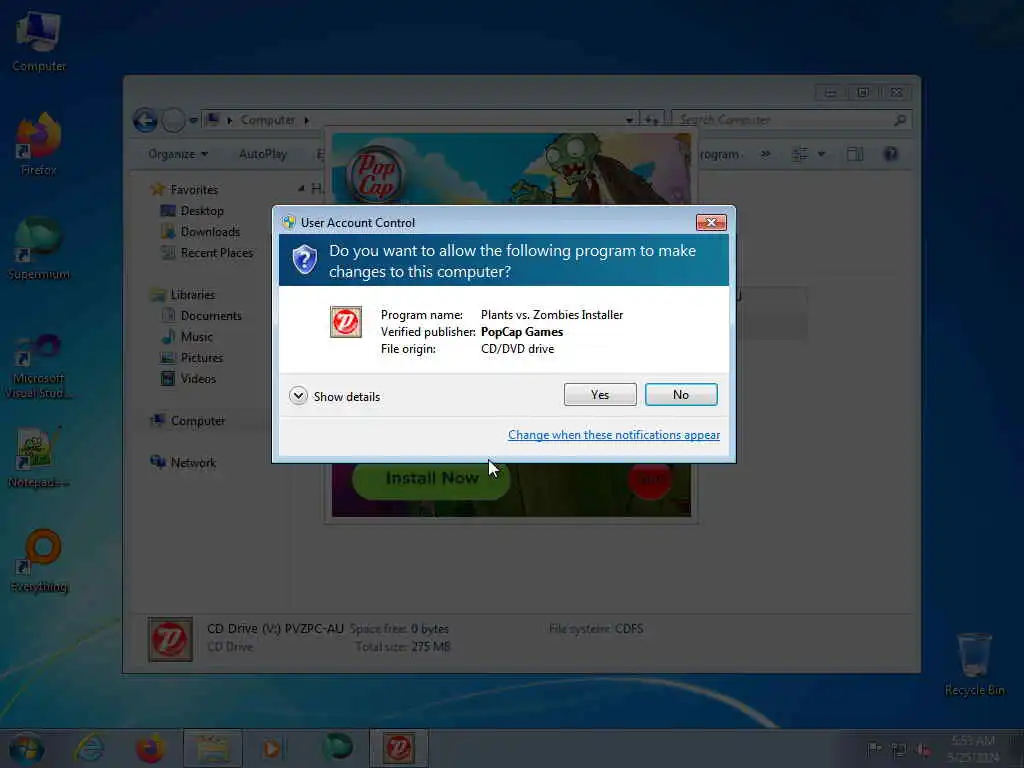Click Install Now in the PvZ installer
Viewport: 1024px width, 768px height.
coord(432,478)
